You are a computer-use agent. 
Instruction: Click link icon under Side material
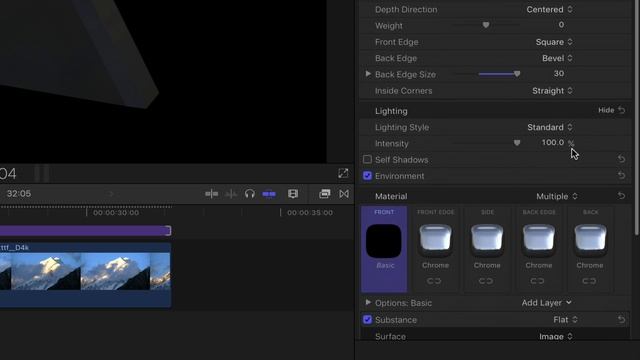[x=486, y=281]
